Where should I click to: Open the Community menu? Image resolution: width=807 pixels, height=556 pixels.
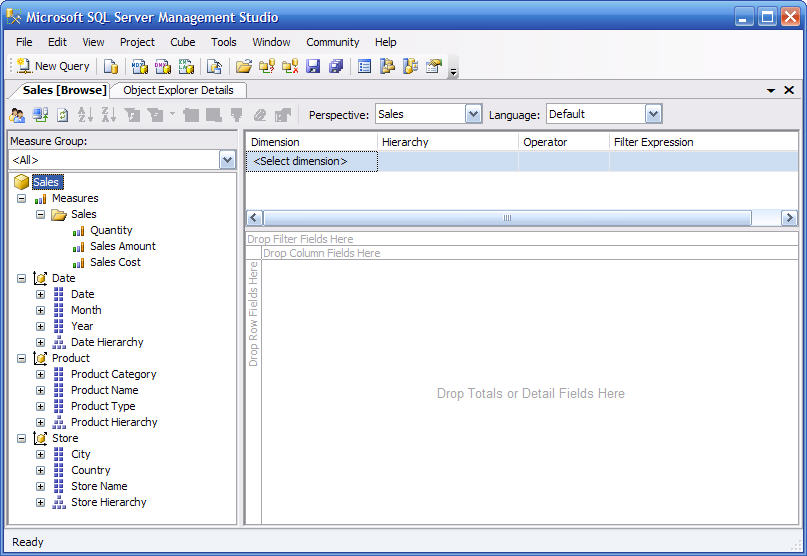332,42
